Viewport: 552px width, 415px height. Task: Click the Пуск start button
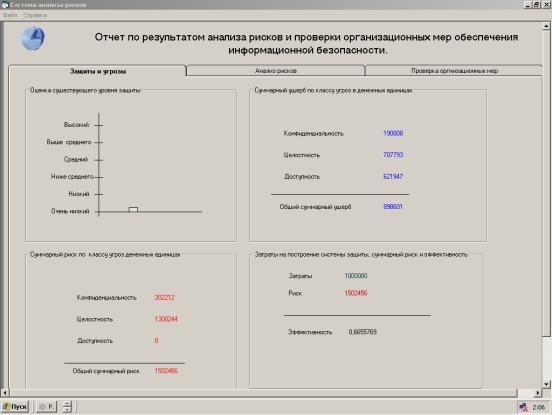(x=15, y=407)
